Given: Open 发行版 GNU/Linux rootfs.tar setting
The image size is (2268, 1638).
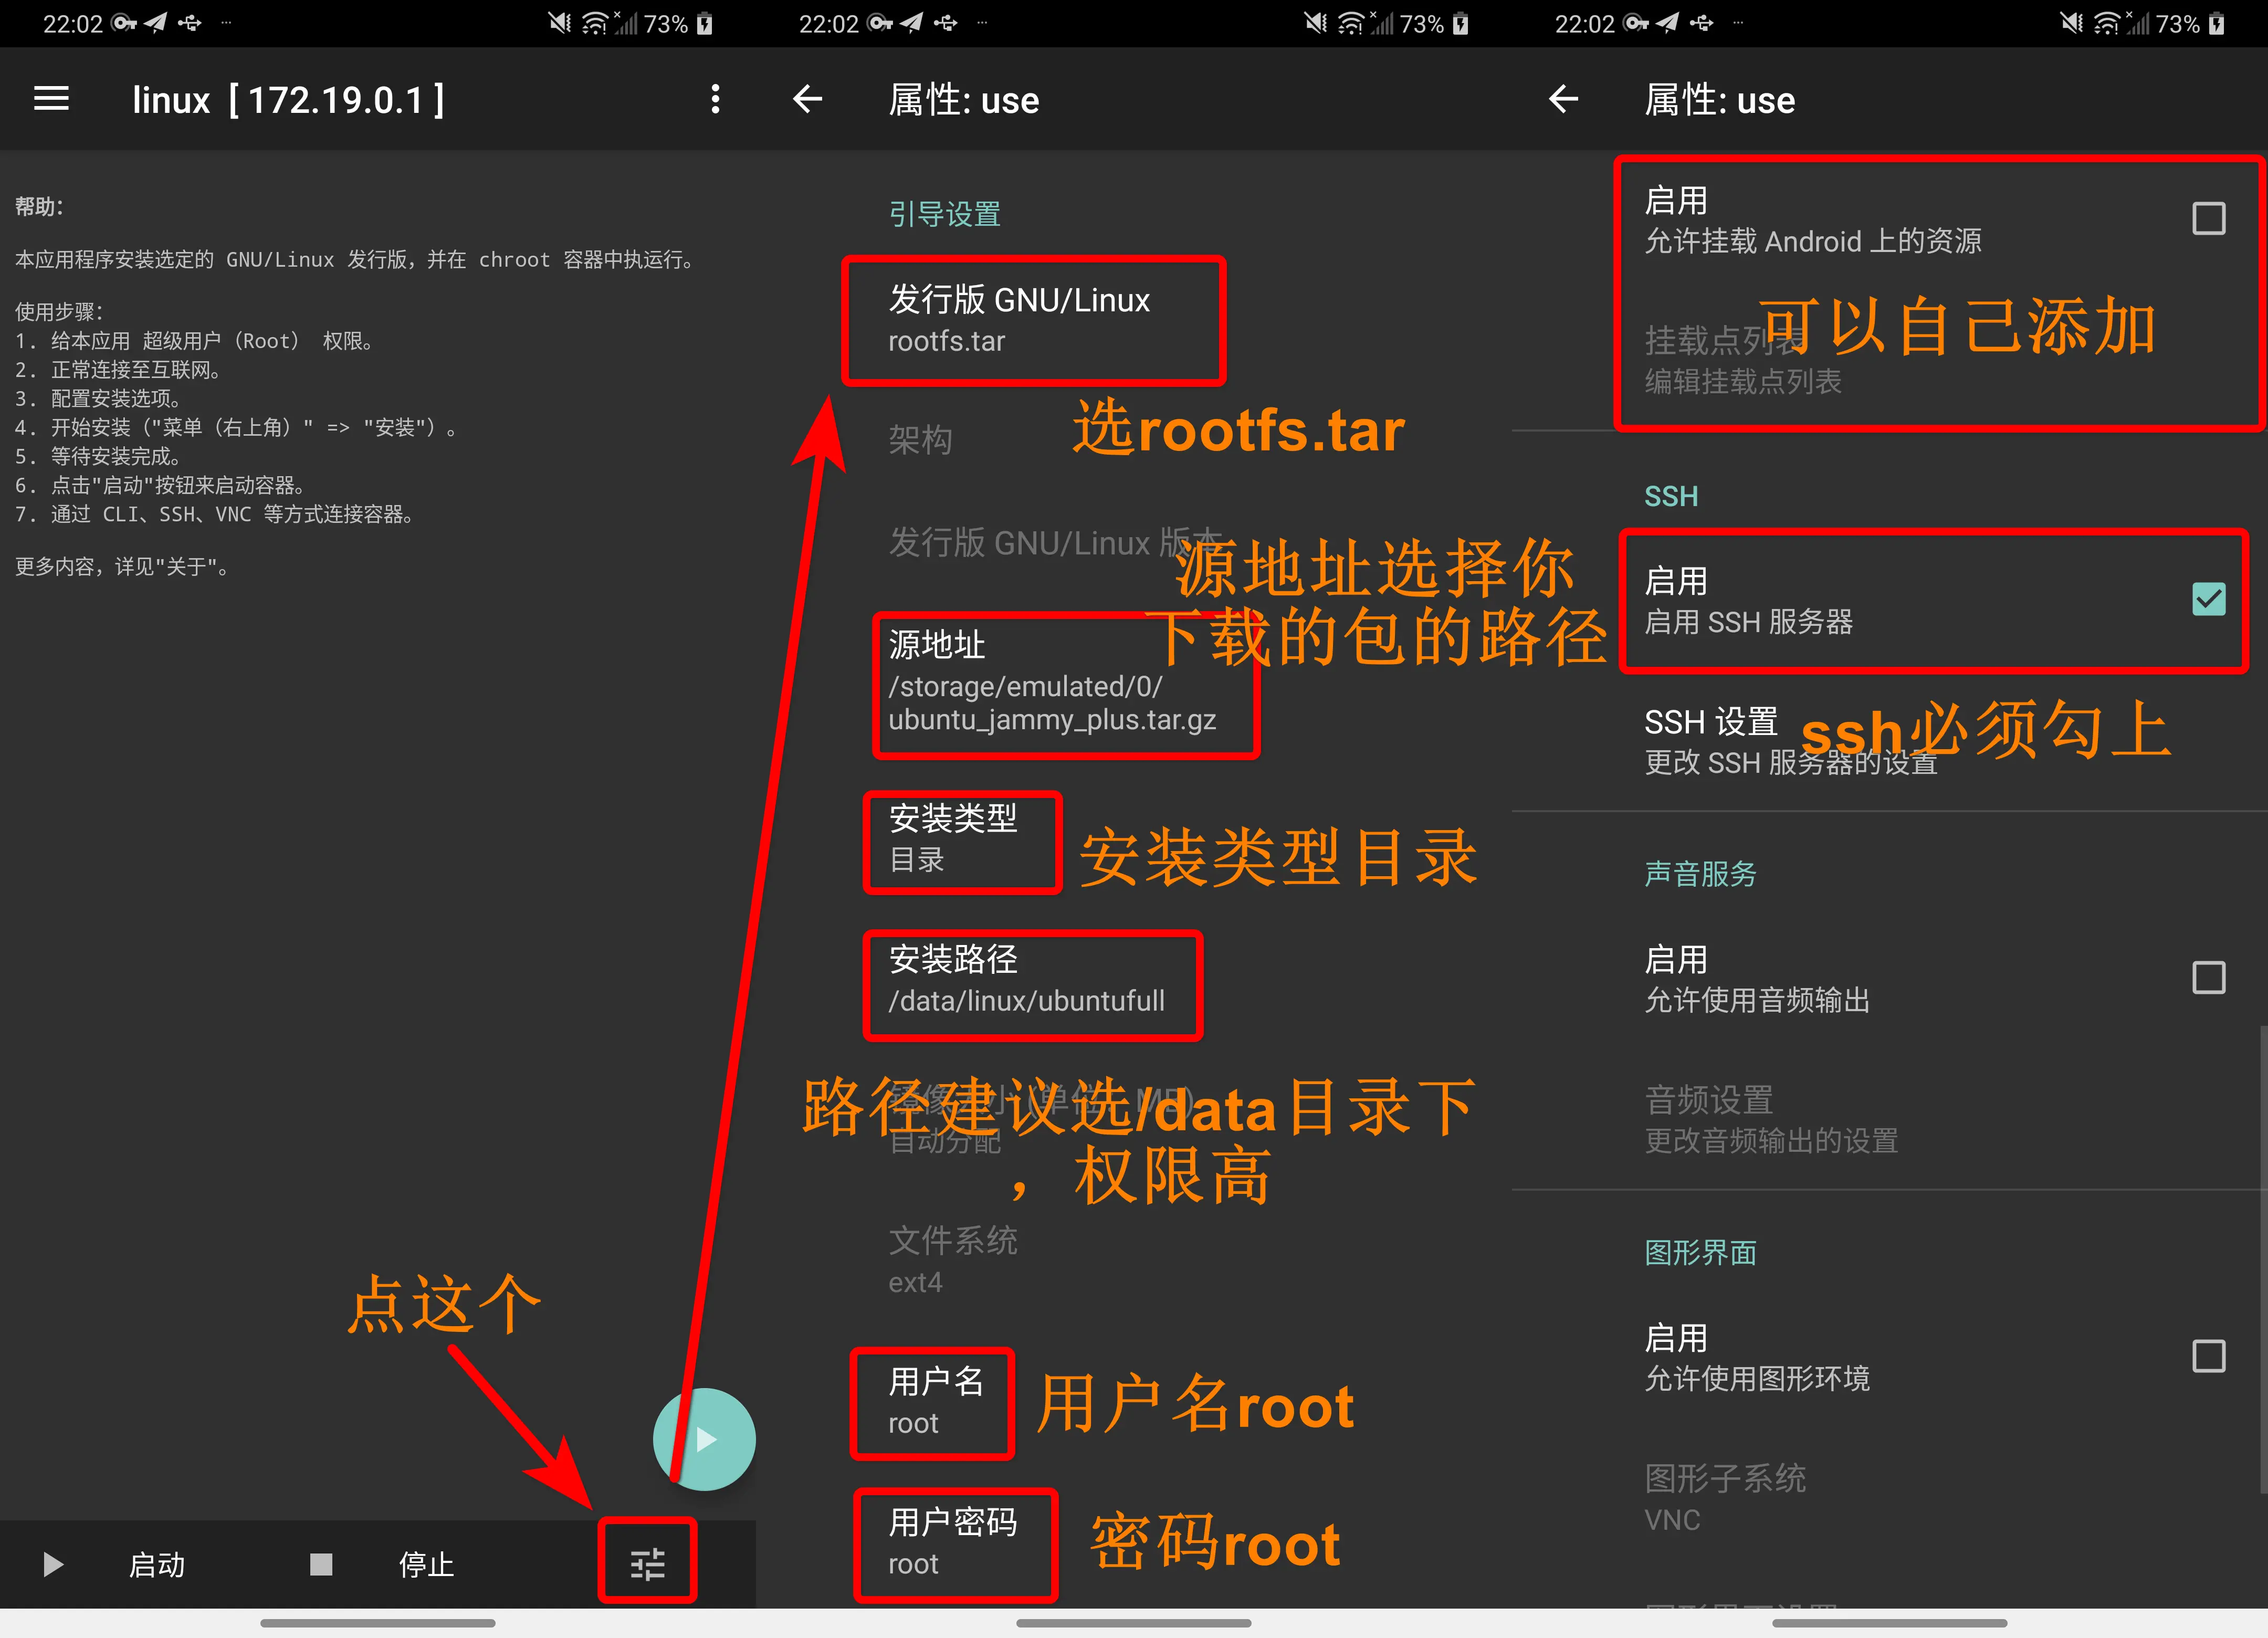Looking at the screenshot, I should 1134,320.
